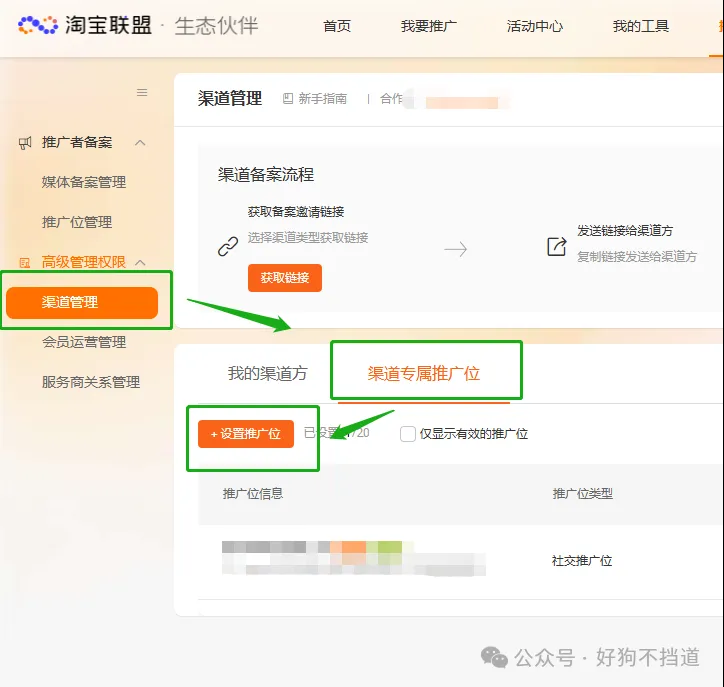724x687 pixels.
Task: Select 渠道管理 in the sidebar
Action: (82, 302)
